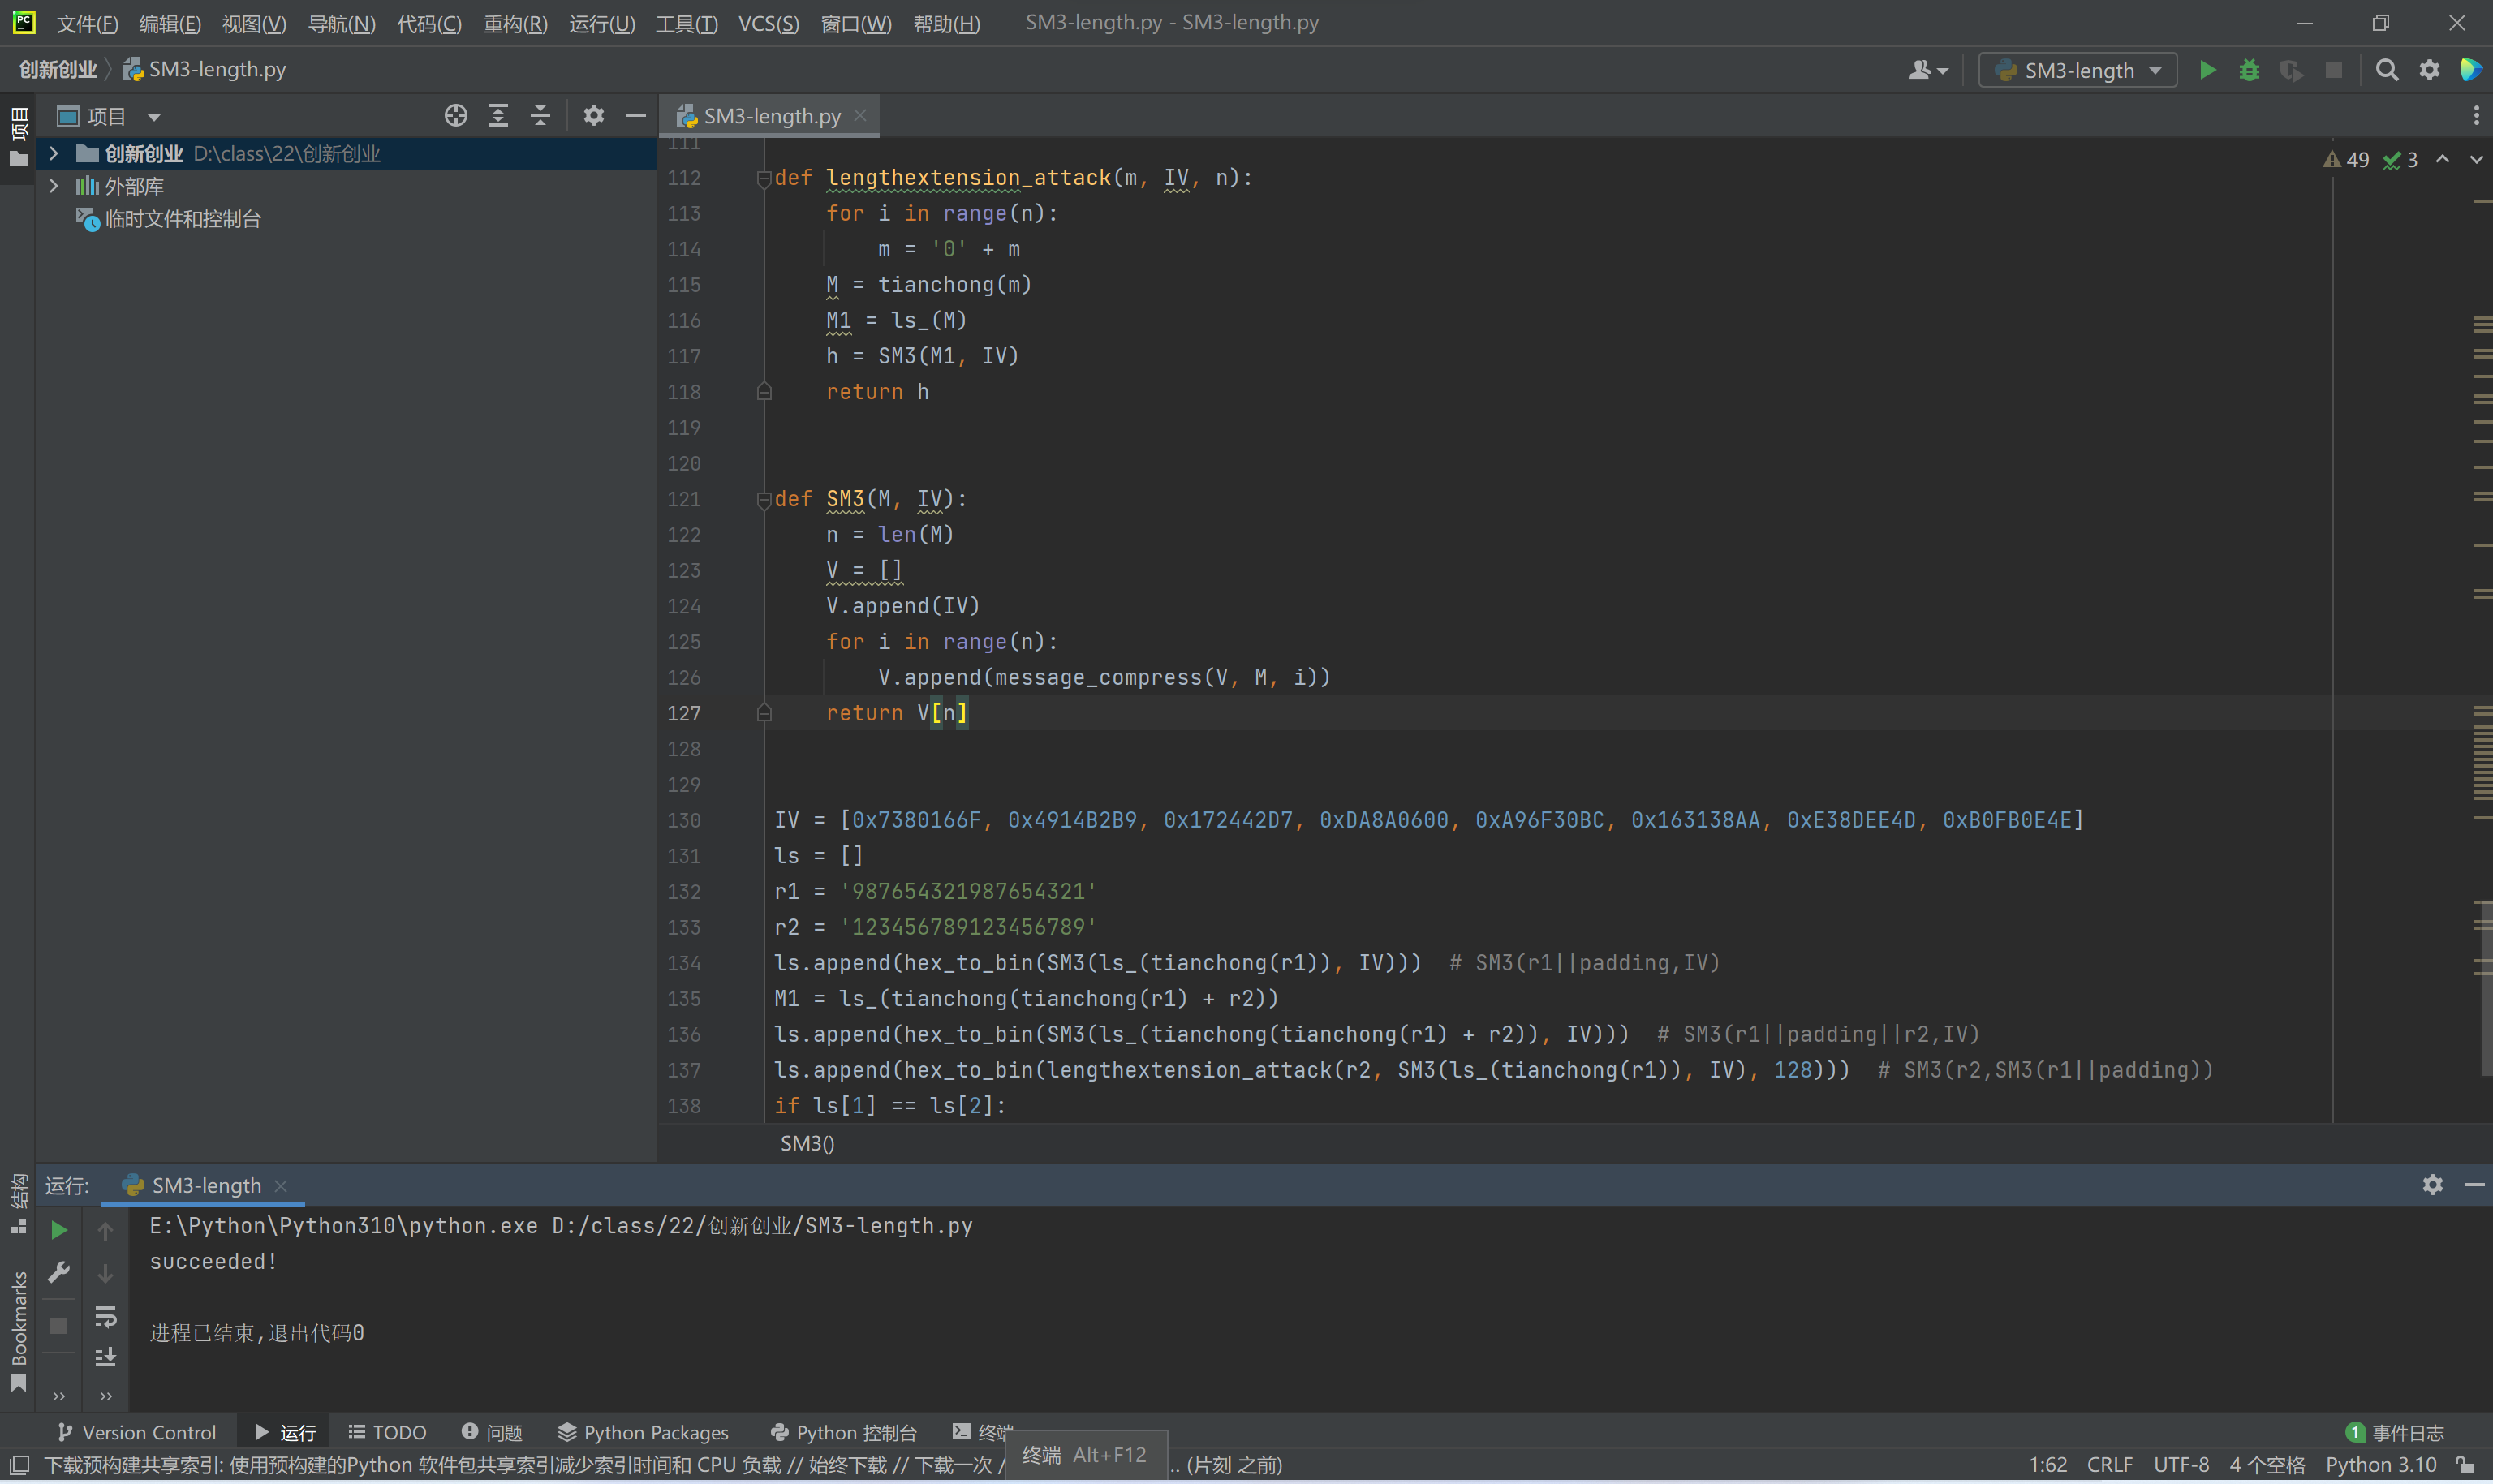Toggle soft-wrap in run console

tap(105, 1316)
